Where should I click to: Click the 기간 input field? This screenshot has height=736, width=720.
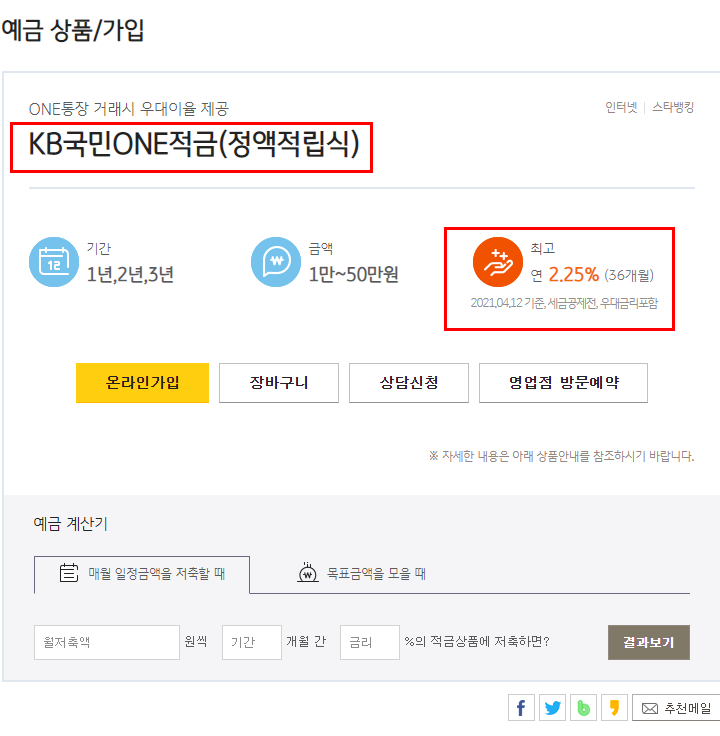(252, 642)
